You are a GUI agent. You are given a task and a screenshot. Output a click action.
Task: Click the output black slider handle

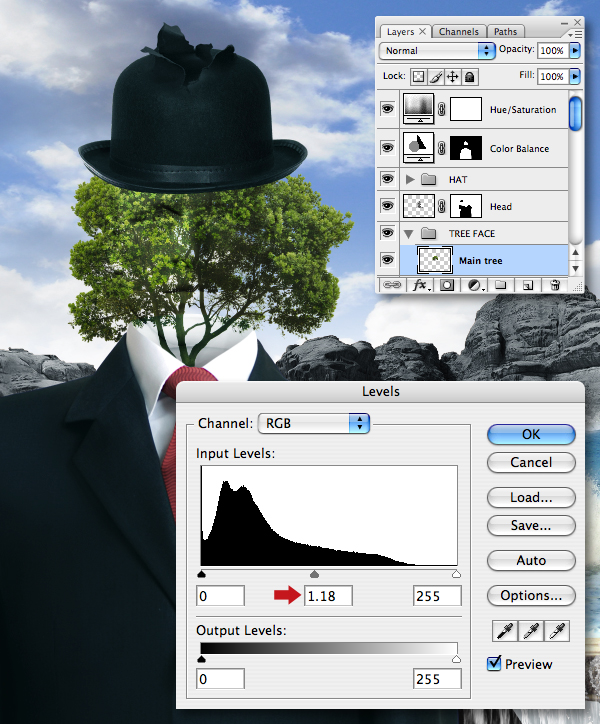tap(201, 659)
